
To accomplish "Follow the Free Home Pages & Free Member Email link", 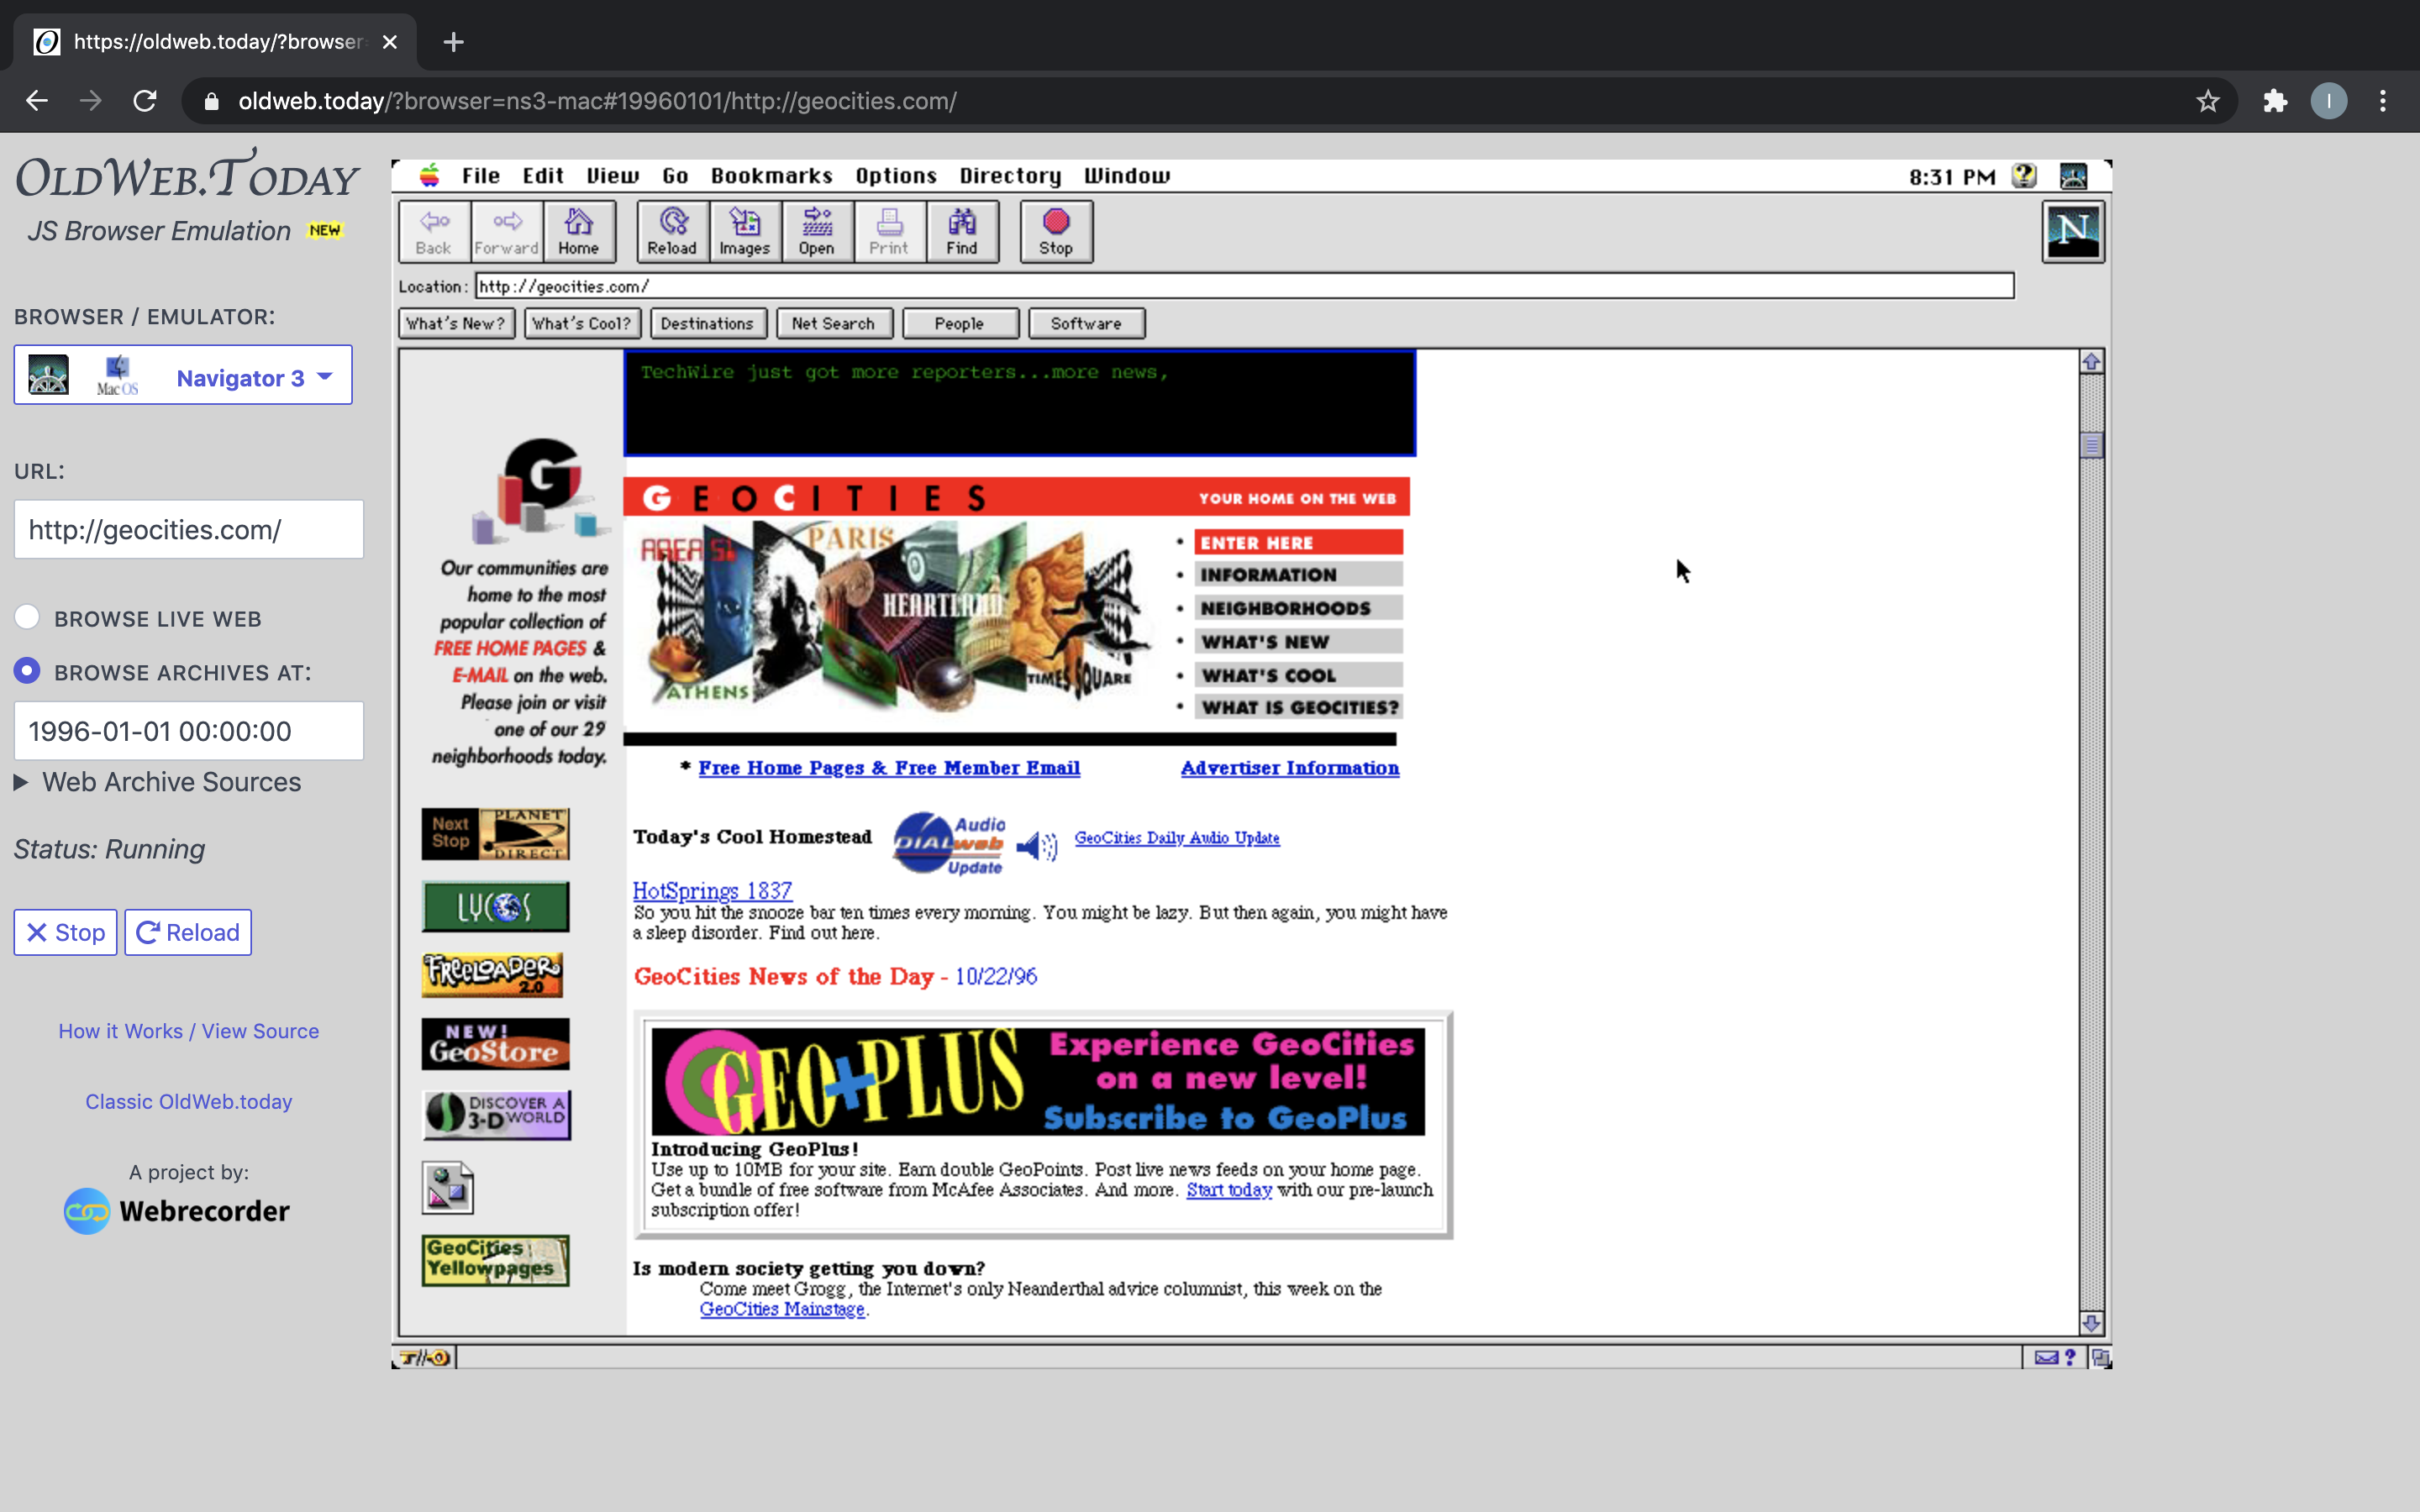I will [888, 768].
